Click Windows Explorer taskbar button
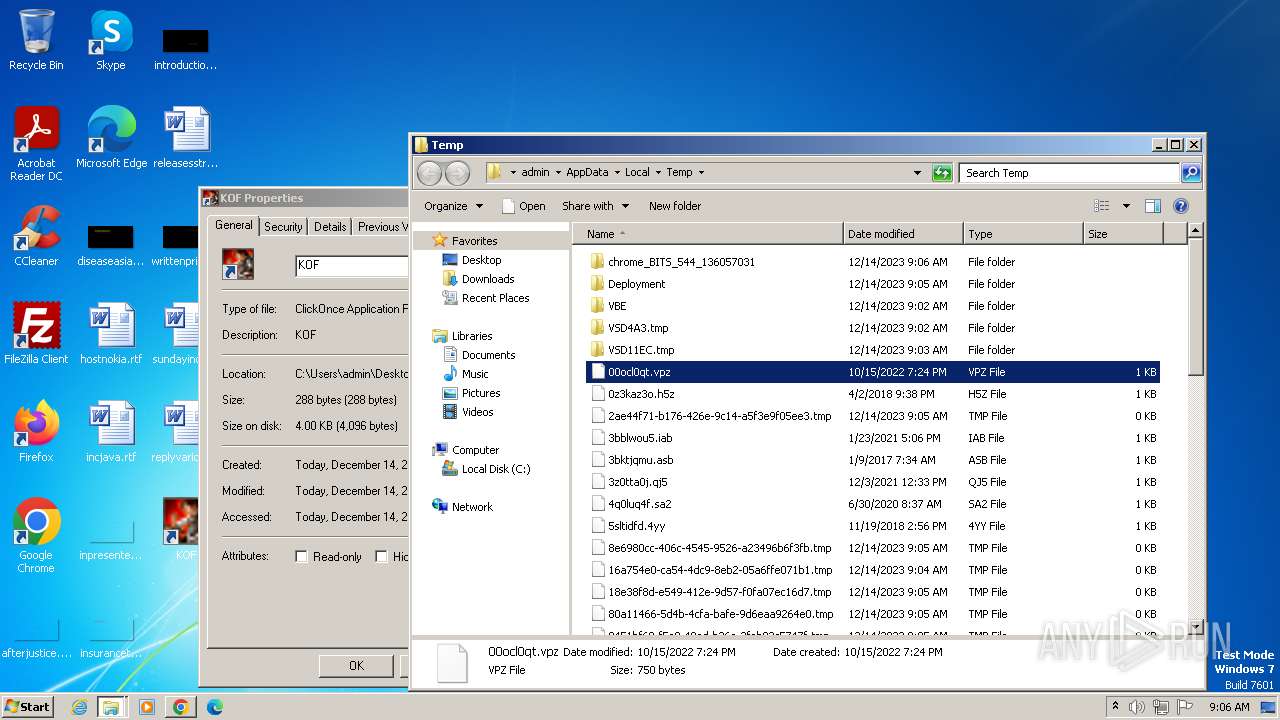 coord(111,707)
